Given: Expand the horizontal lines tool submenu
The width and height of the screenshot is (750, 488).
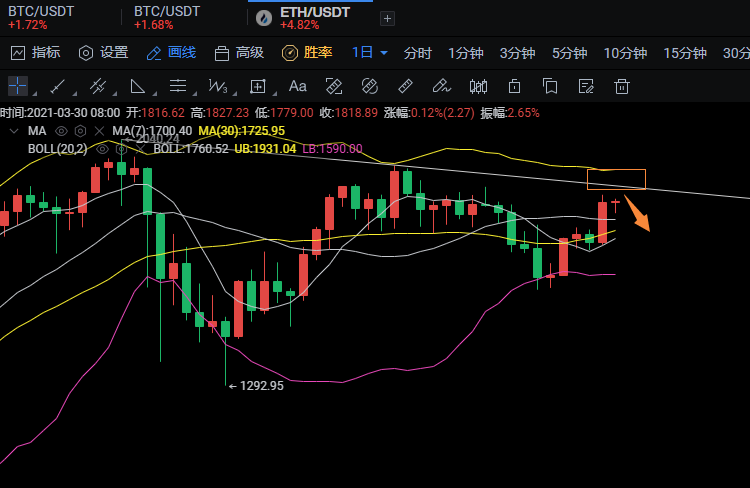Looking at the screenshot, I should point(196,93).
